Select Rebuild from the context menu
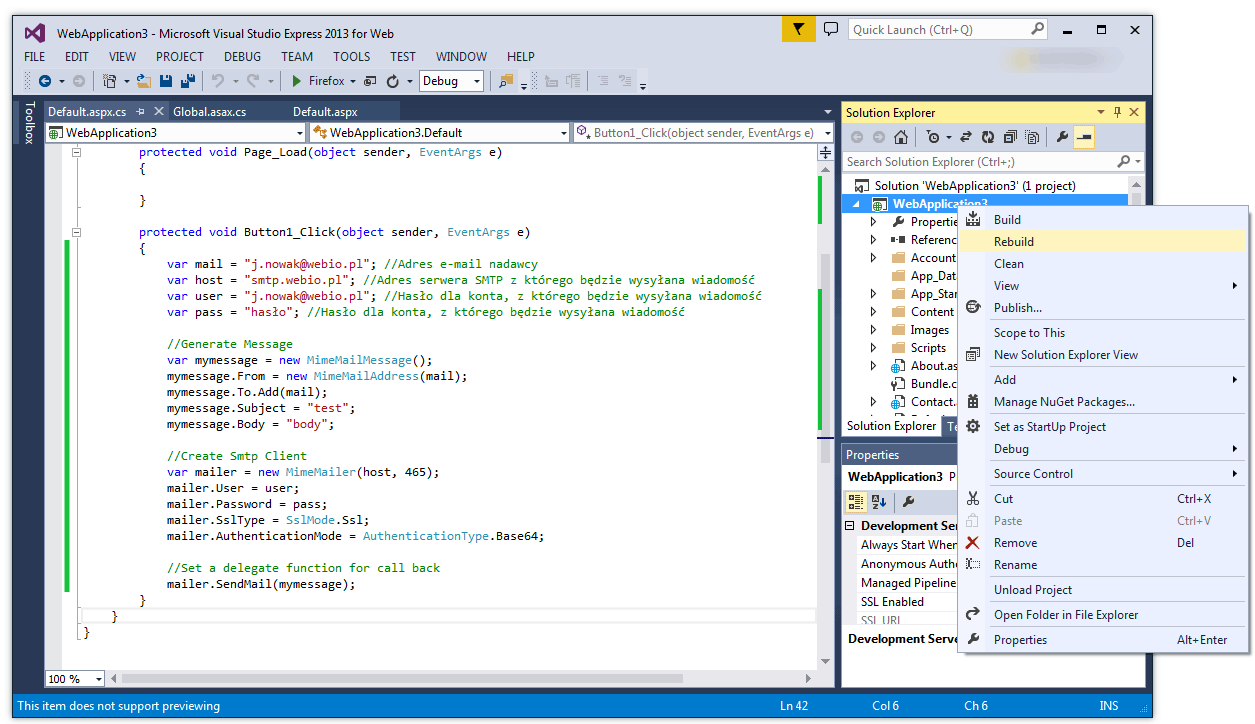Image resolution: width=1255 pixels, height=724 pixels. click(x=1103, y=242)
